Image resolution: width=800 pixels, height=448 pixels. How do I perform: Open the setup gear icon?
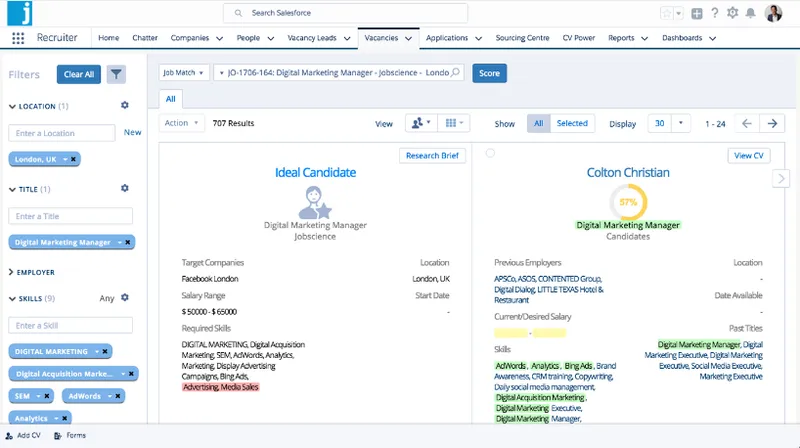pos(733,13)
